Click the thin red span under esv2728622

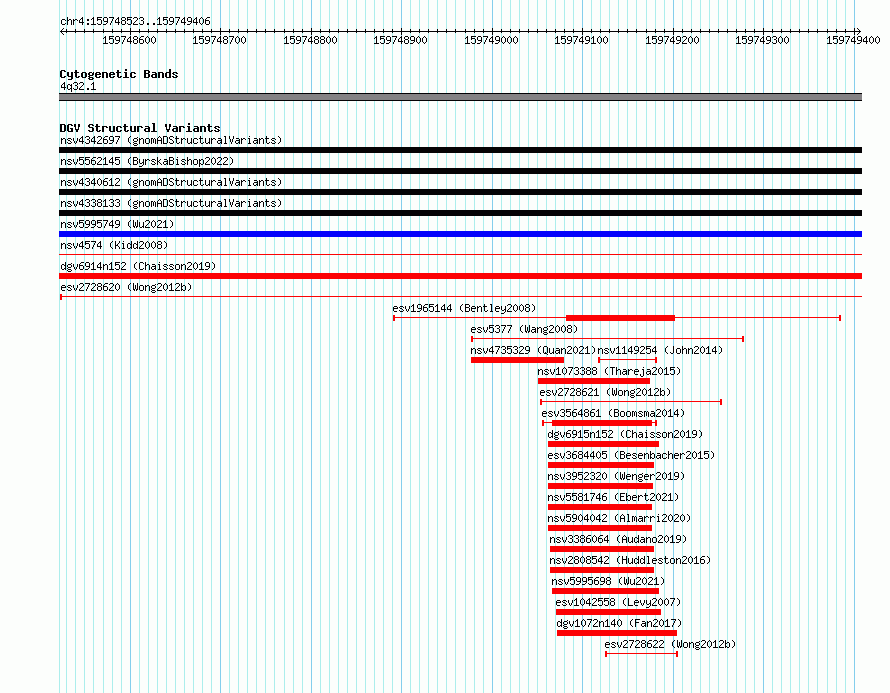pos(641,654)
